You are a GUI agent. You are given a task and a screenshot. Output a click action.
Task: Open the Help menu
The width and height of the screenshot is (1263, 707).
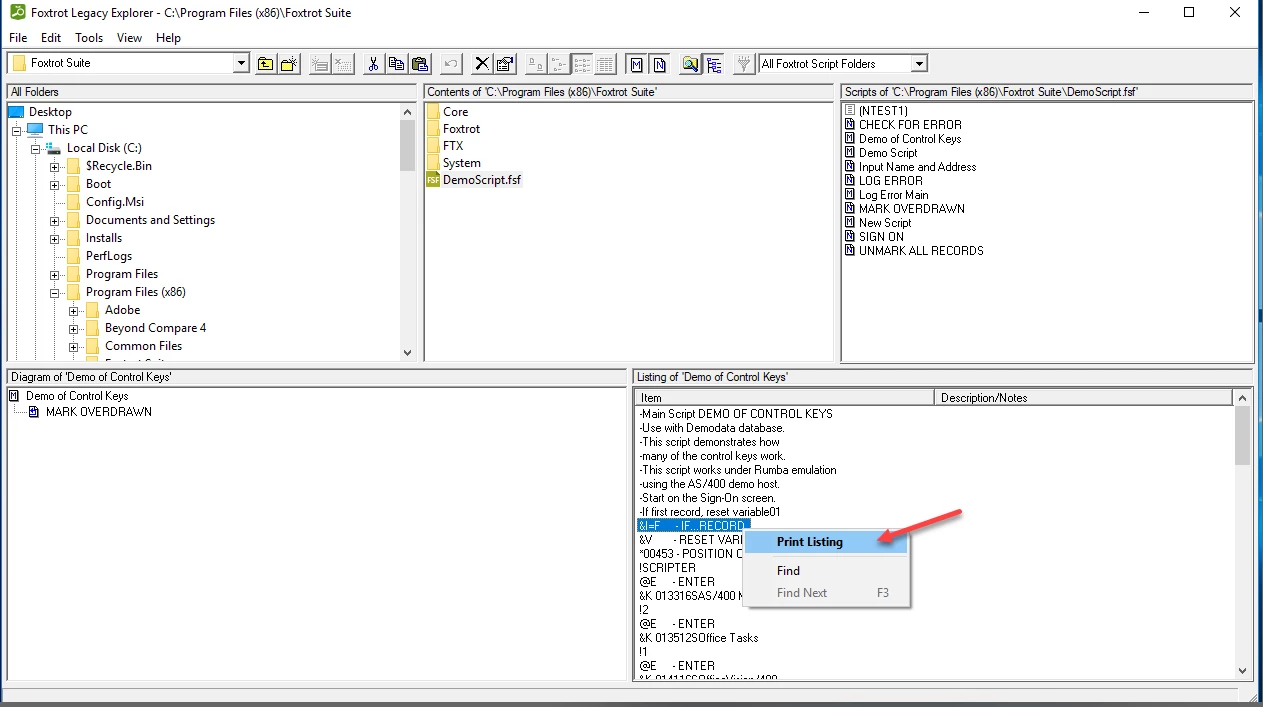[x=168, y=38]
